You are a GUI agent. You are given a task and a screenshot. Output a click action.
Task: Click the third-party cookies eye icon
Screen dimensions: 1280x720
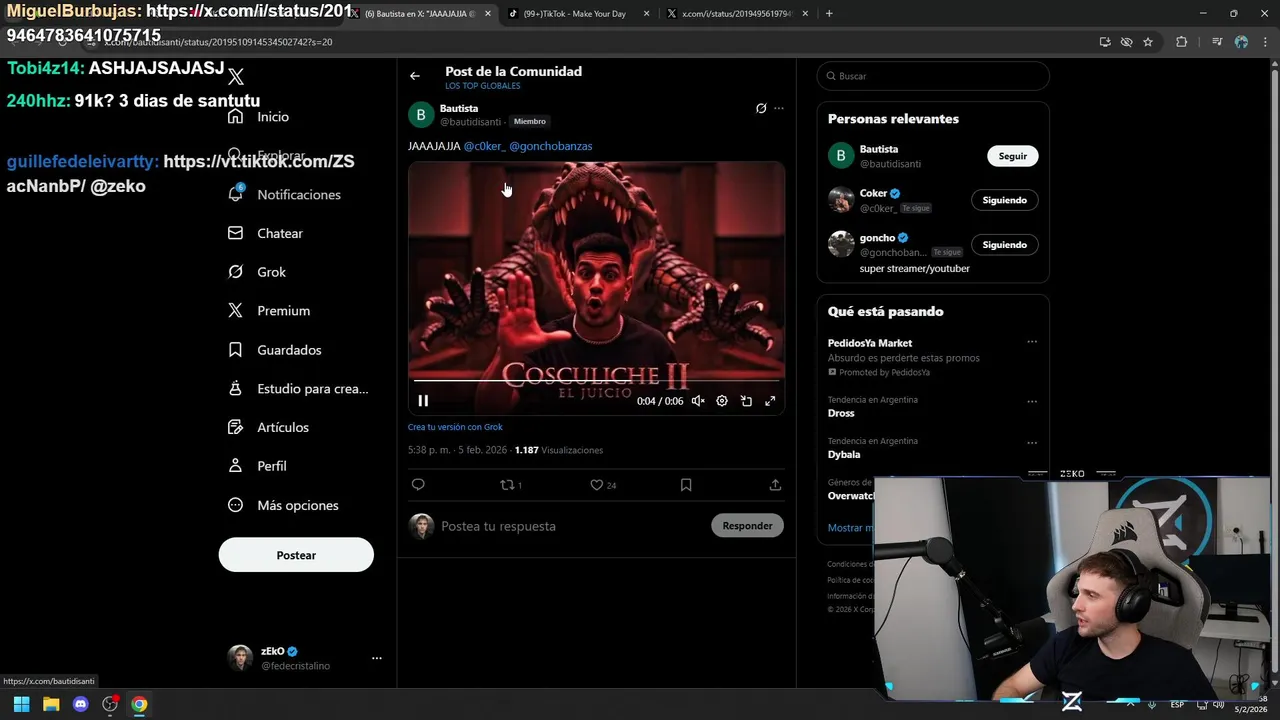[x=1126, y=42]
